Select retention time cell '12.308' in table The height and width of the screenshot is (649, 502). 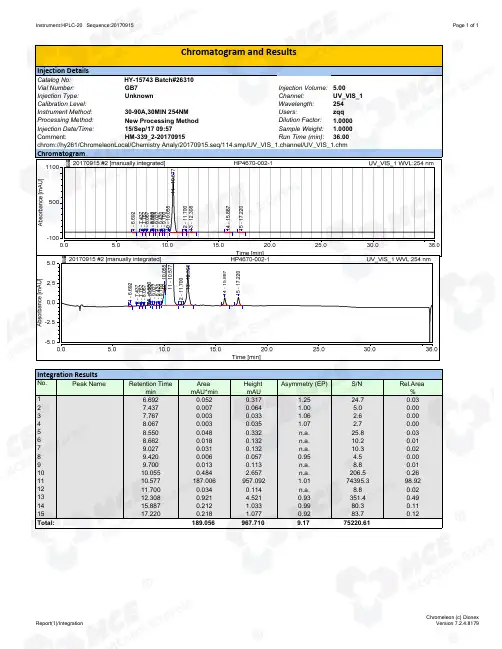pos(151,498)
